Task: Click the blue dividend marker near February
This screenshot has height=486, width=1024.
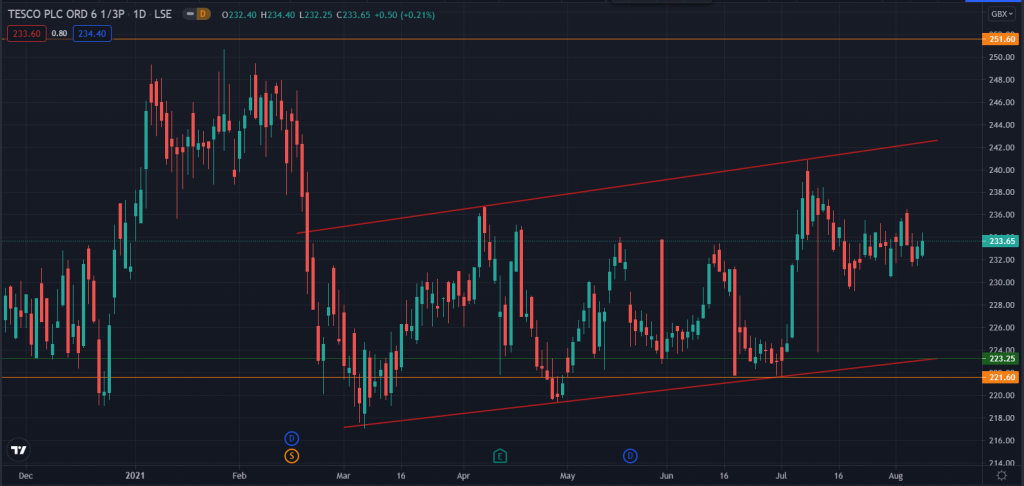Action: pos(291,438)
